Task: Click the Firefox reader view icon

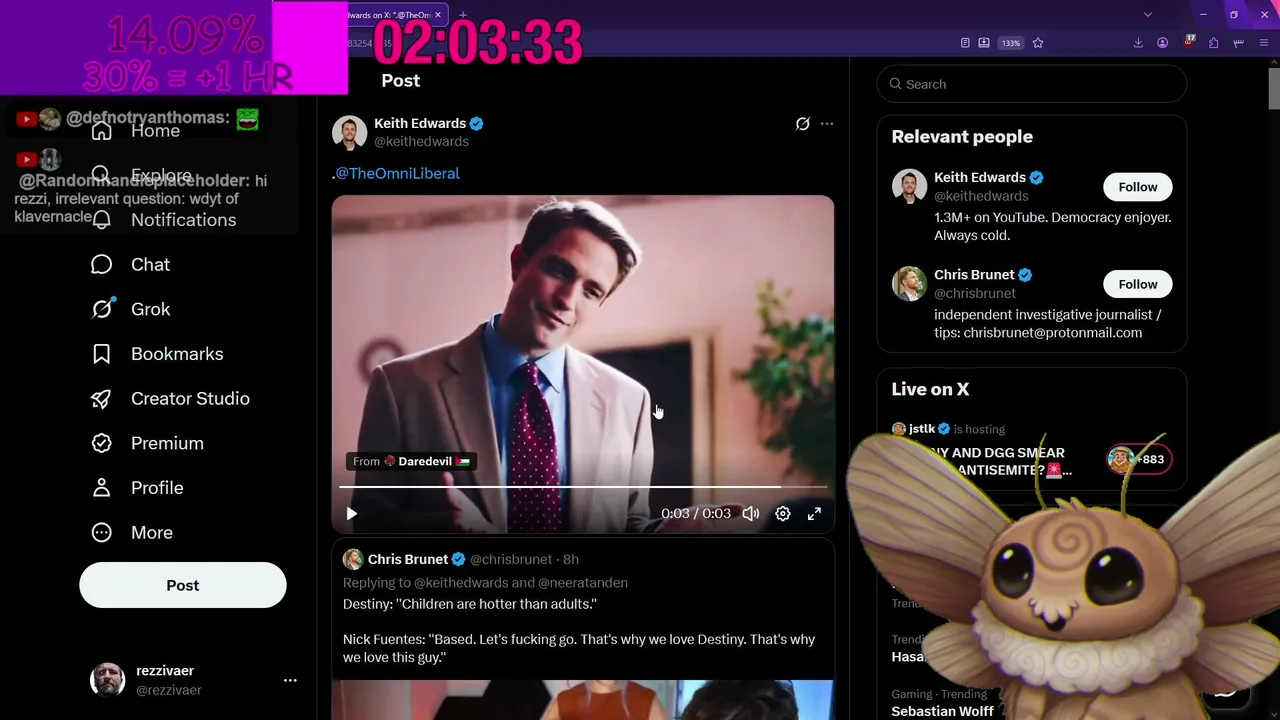Action: (965, 43)
